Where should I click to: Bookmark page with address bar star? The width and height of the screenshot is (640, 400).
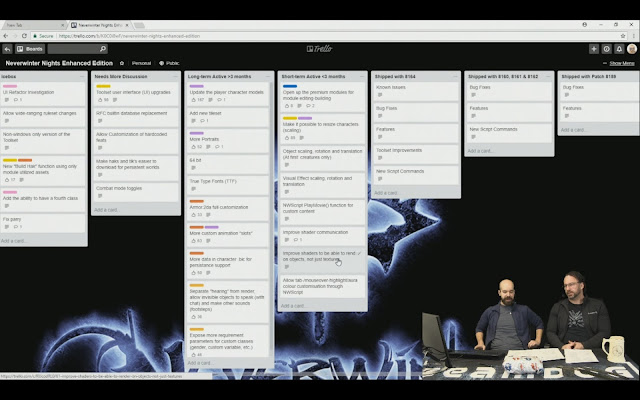tap(623, 36)
